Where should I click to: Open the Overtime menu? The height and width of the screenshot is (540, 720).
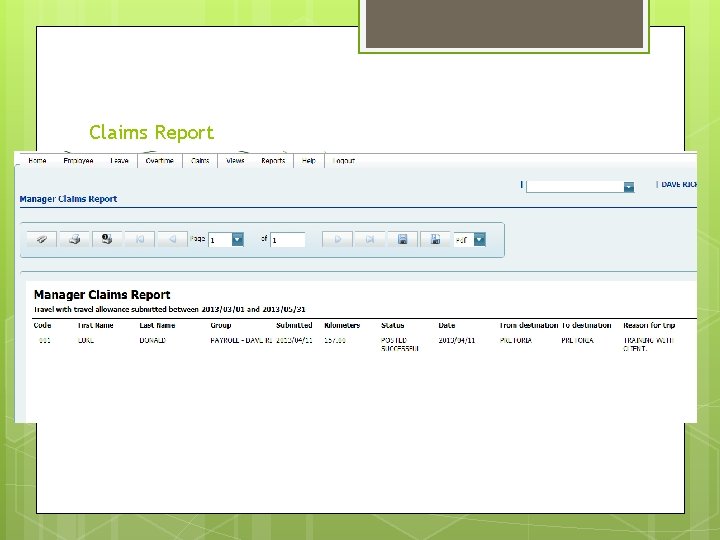159,161
